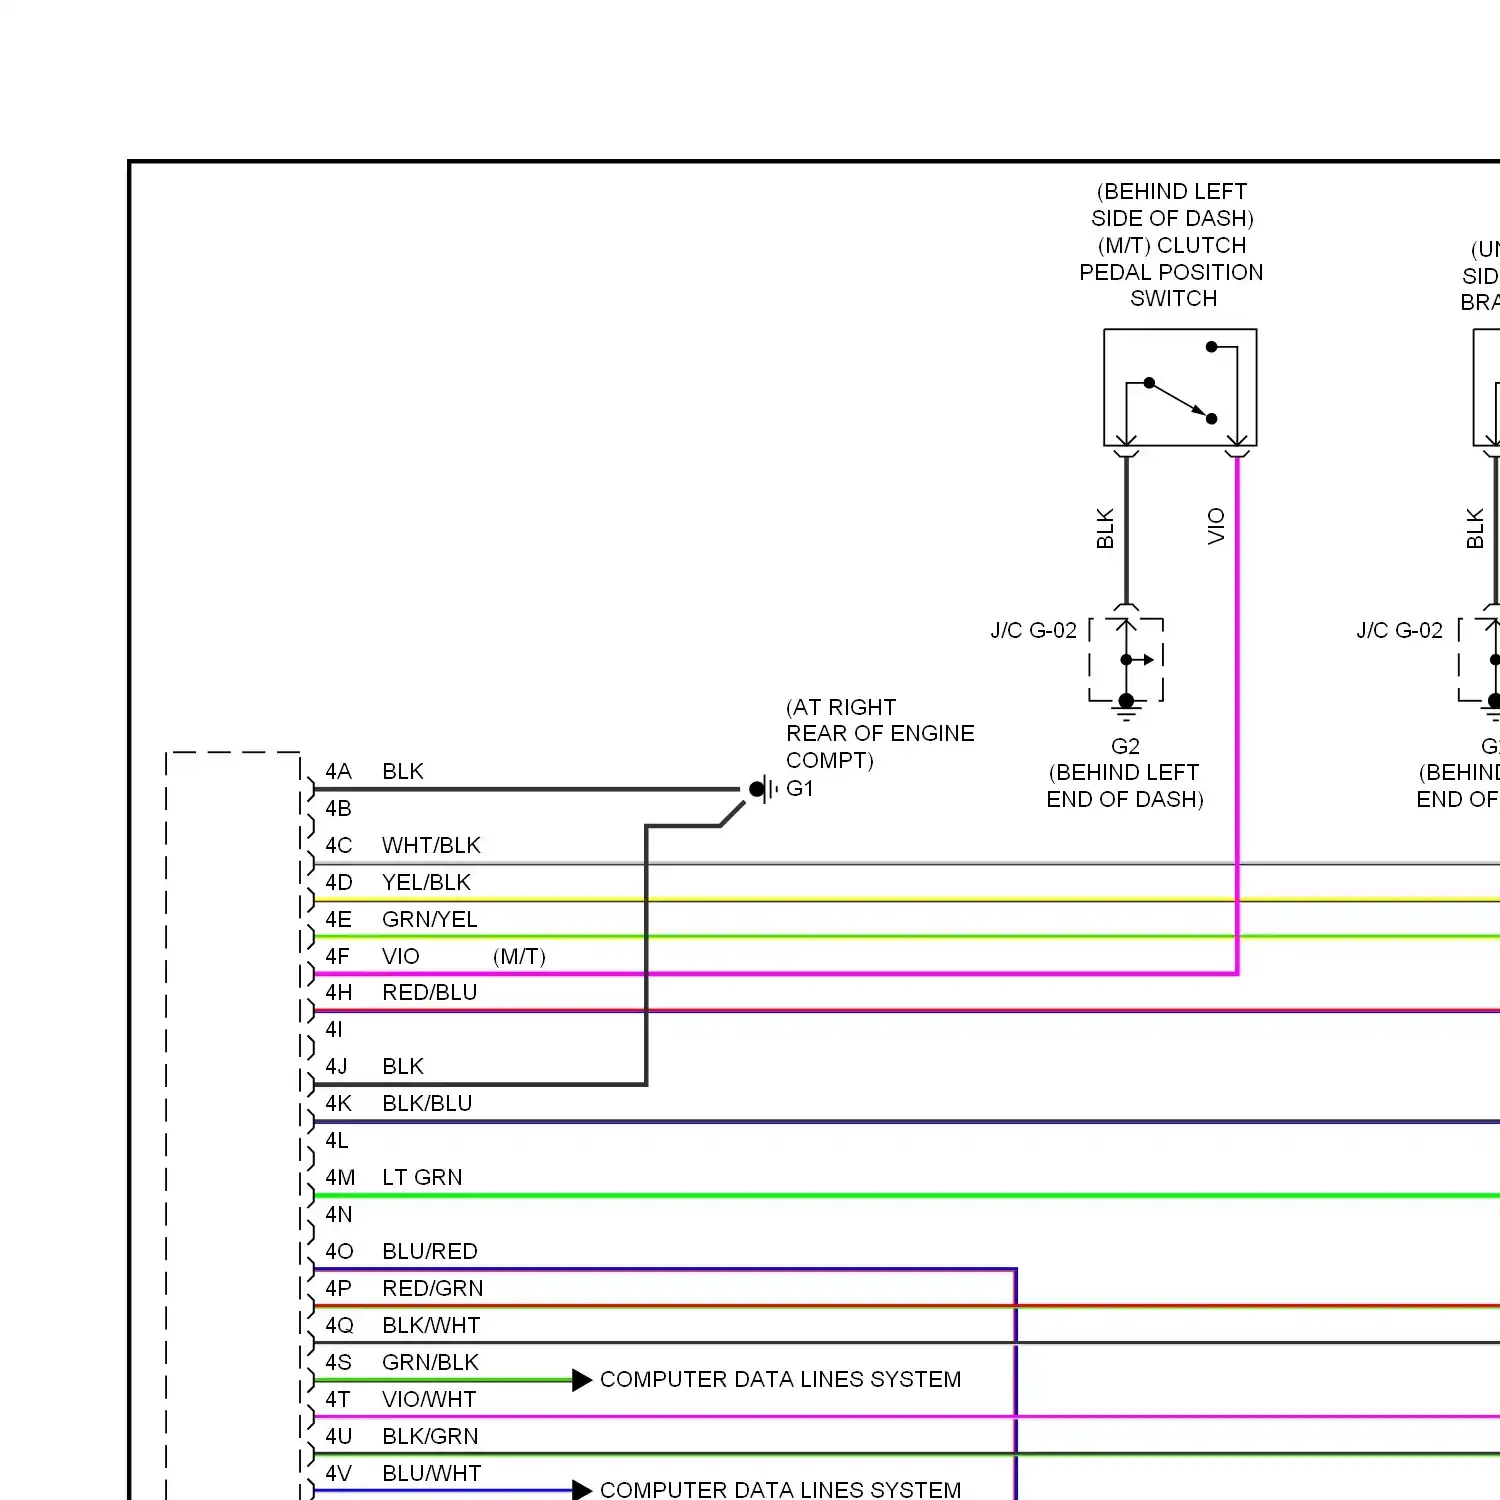Select the 4D YEL/BLK wire label

[397, 882]
